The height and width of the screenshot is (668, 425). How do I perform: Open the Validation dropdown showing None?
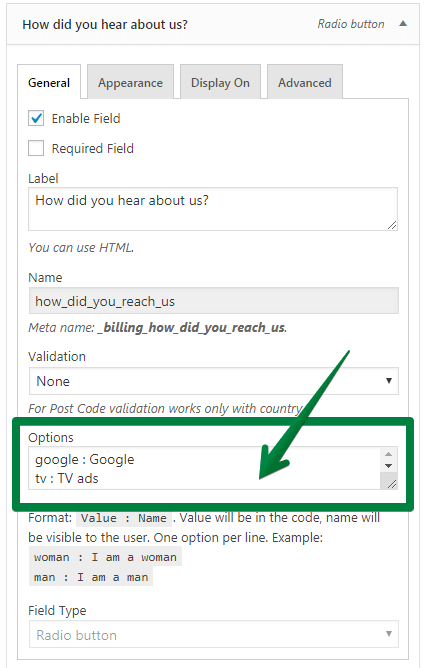[213, 381]
